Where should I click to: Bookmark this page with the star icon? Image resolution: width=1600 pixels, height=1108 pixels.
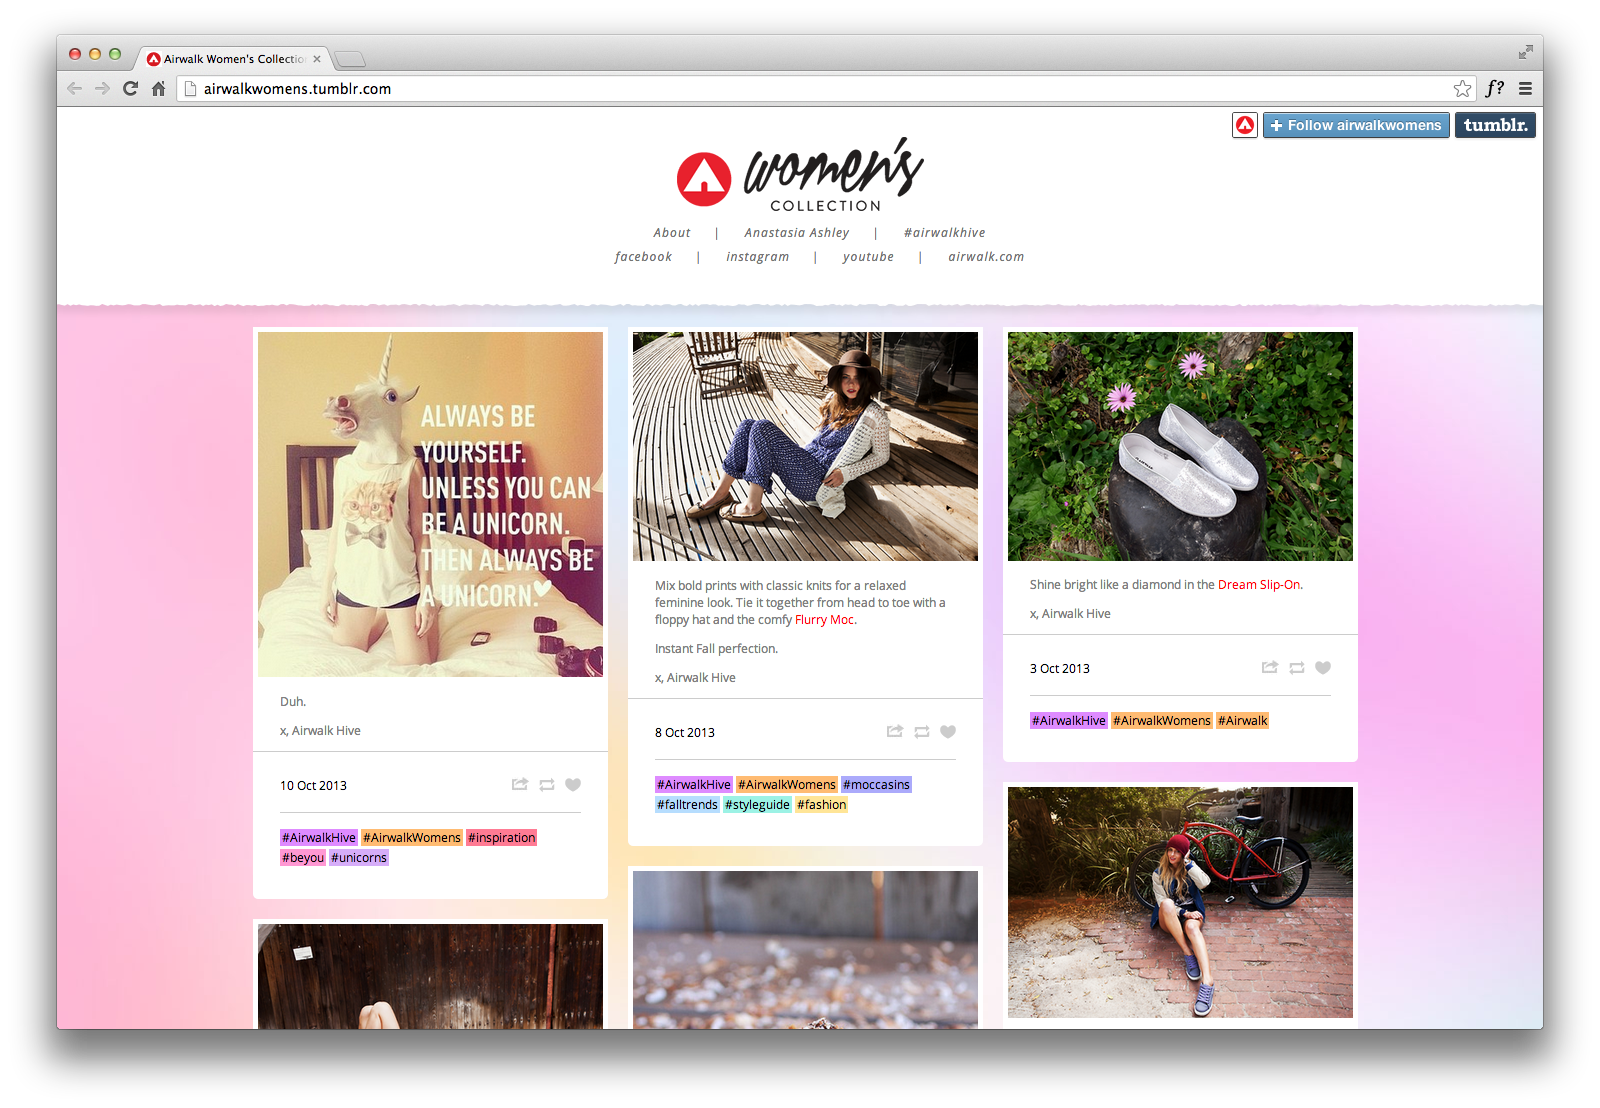[1462, 88]
